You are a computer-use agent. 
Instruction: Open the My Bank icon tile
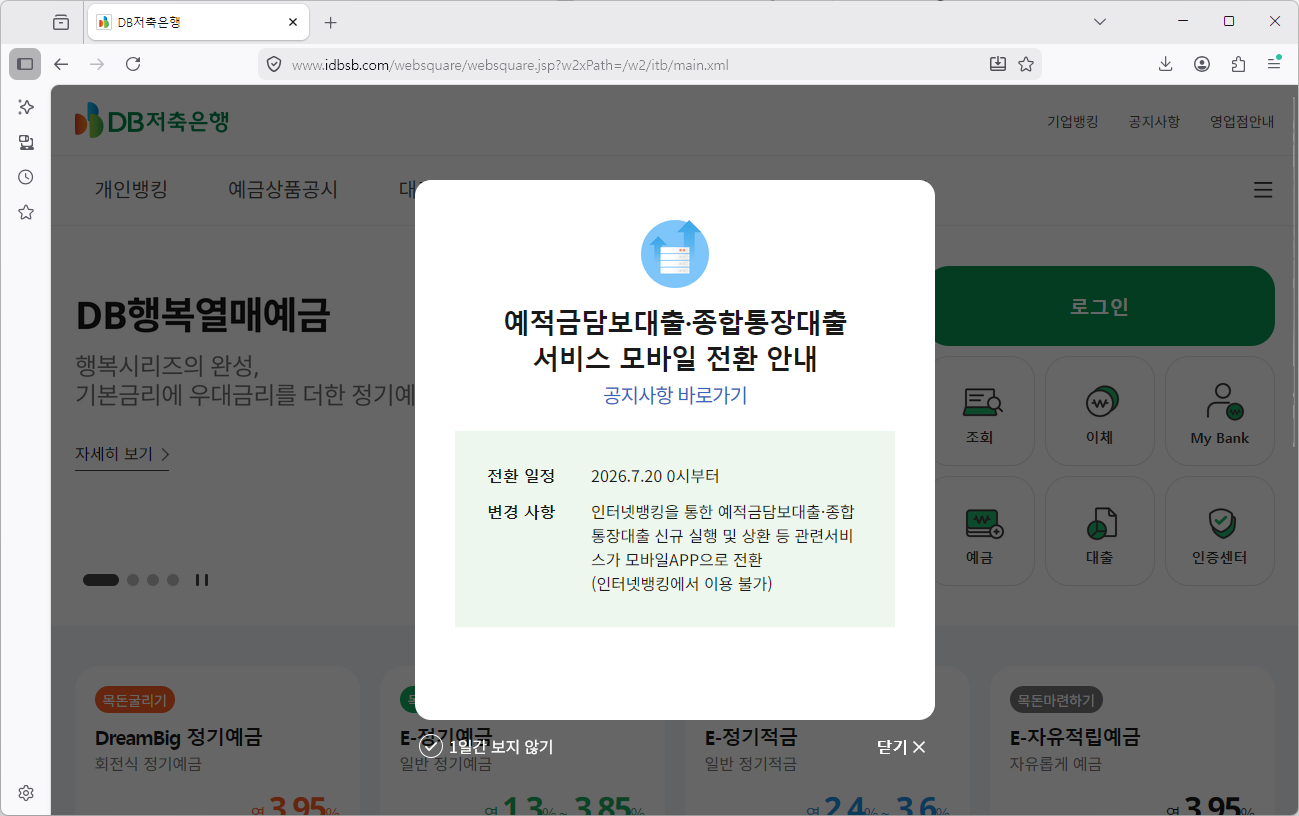tap(1219, 411)
